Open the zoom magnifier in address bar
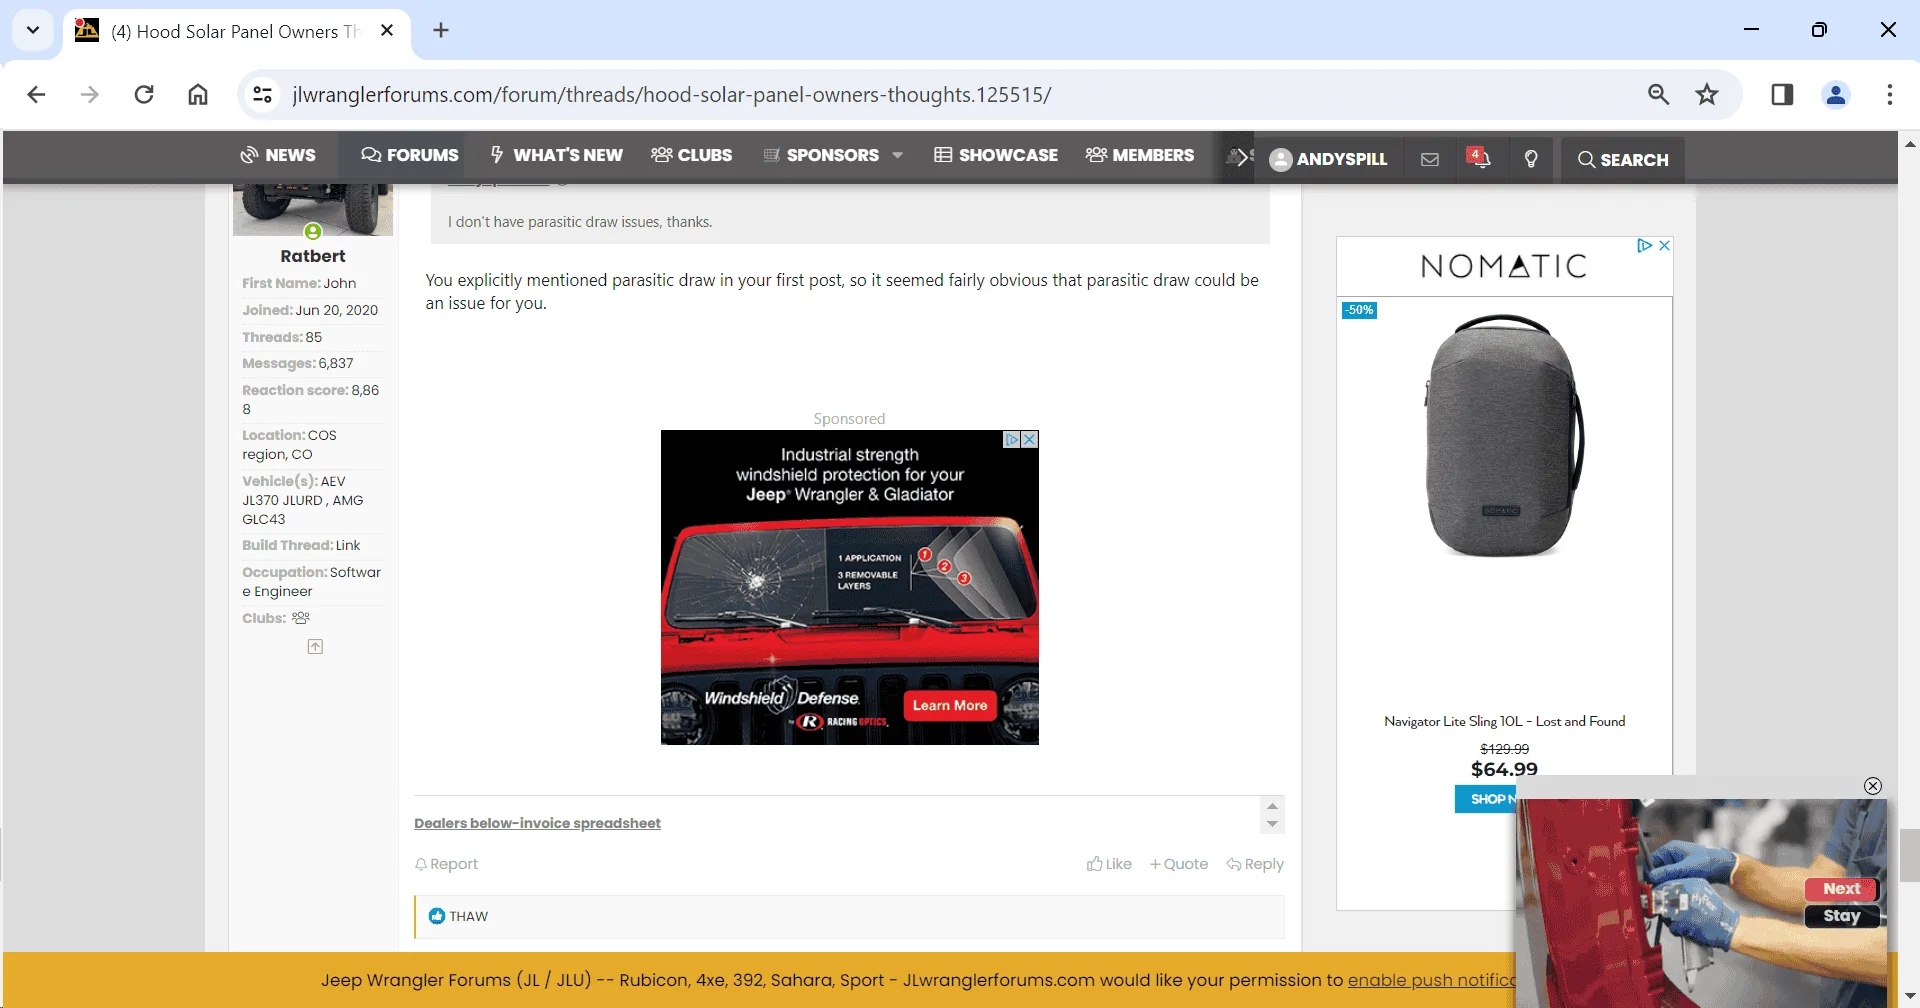 1658,94
